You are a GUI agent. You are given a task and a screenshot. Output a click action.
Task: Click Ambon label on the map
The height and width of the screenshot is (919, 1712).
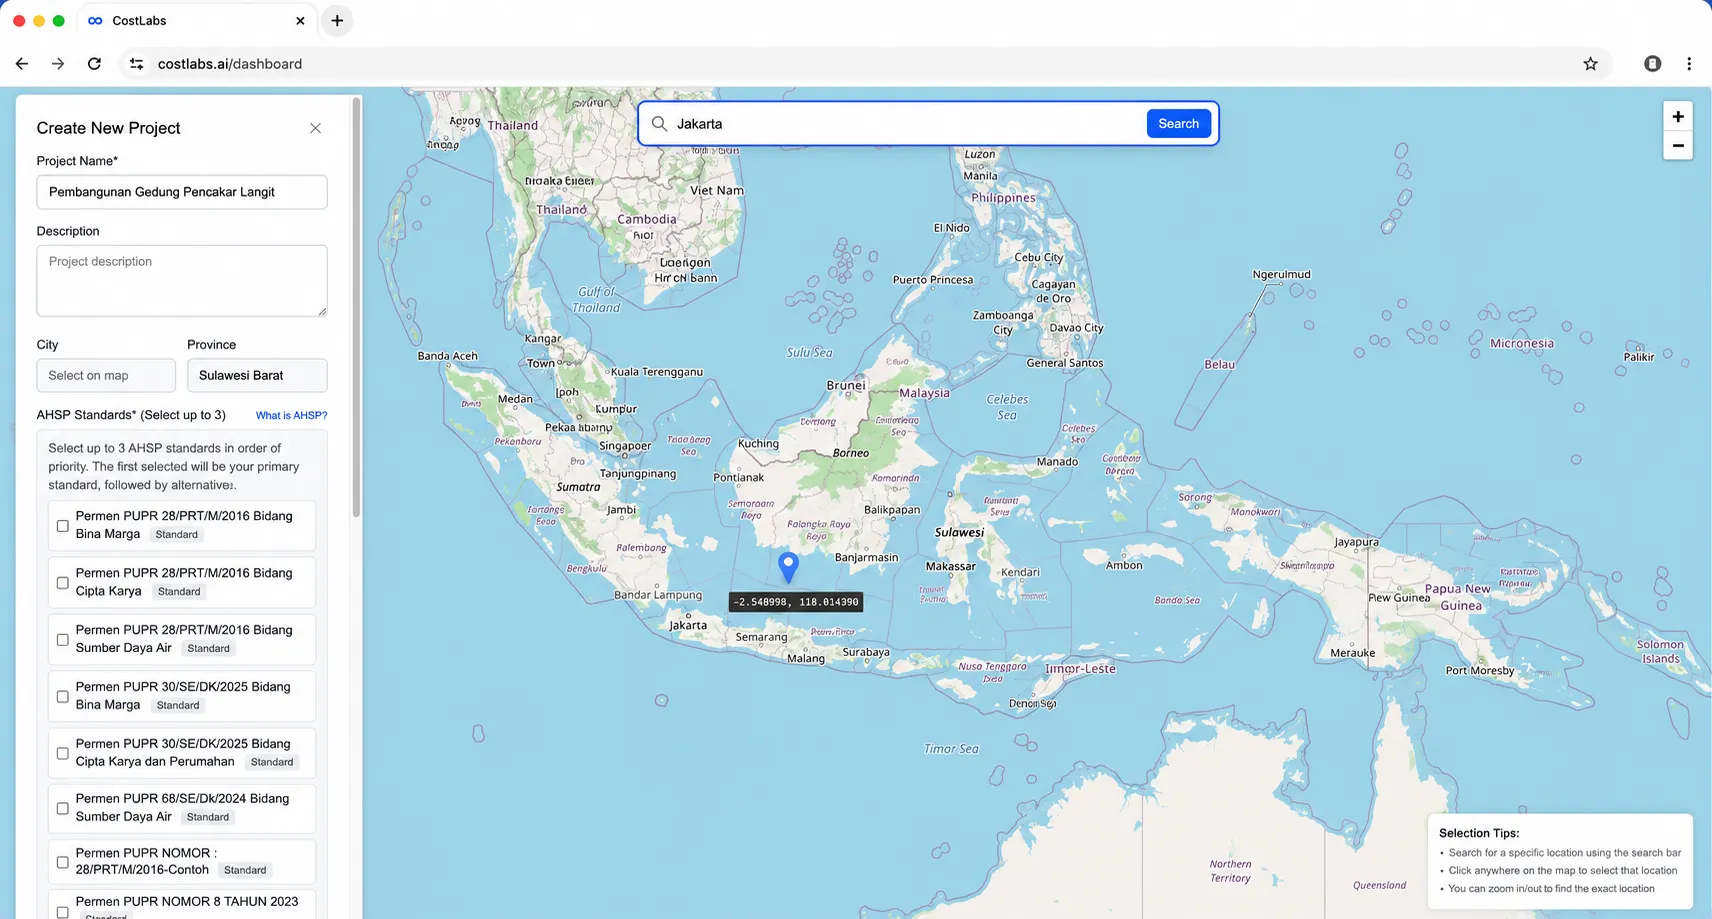[x=1124, y=565]
